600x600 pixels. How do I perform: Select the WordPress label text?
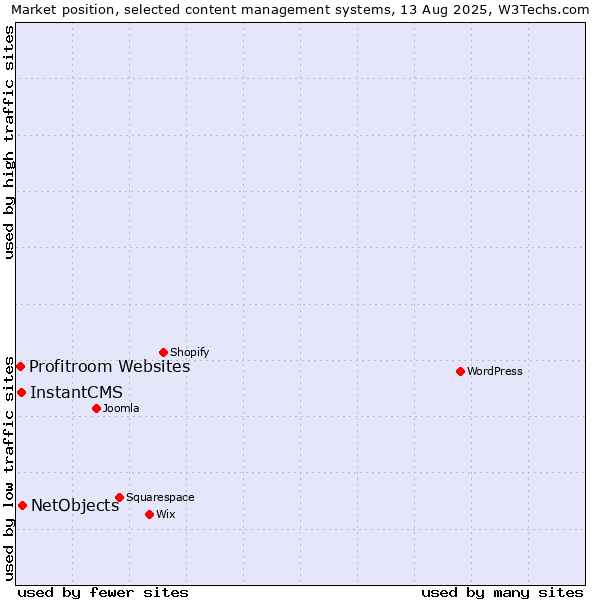pos(495,371)
